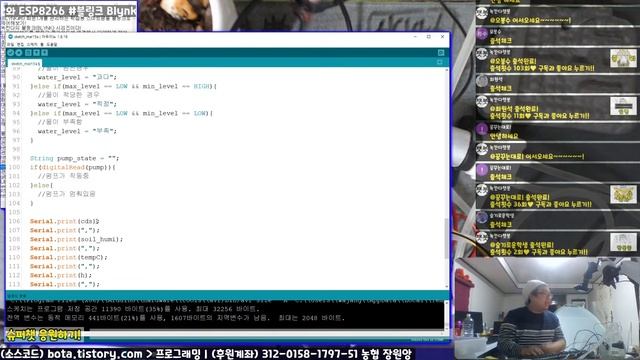
Task: Close the Arduino IDE window
Action: pyautogui.click(x=442, y=37)
